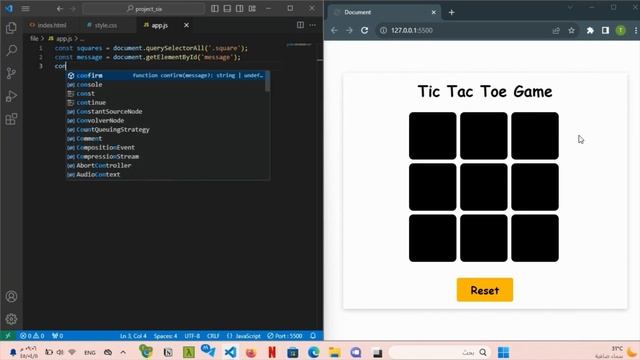Viewport: 640px width, 360px height.
Task: Pick 'Comment' suggestion in list
Action: pos(167,138)
